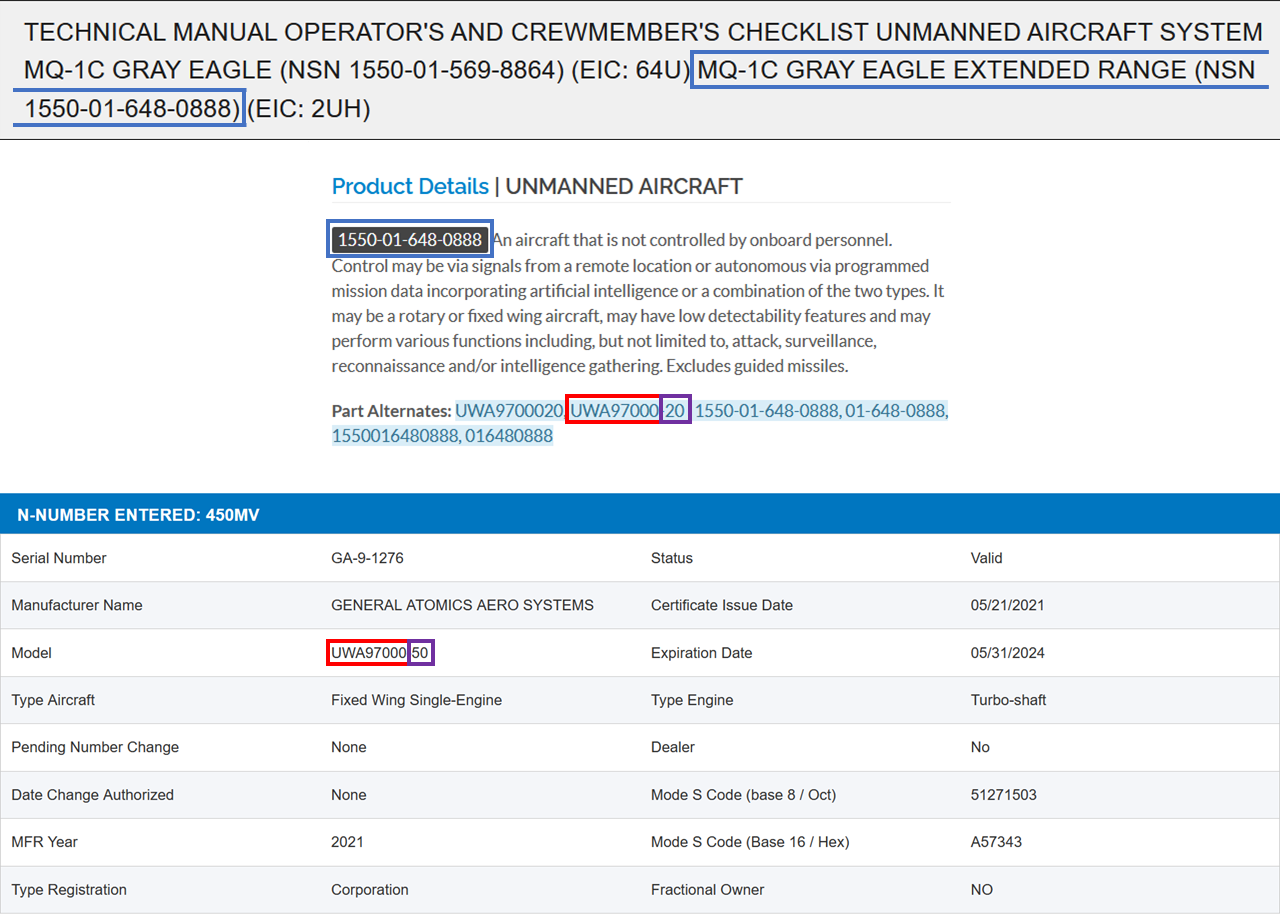Click the Serial Number label
The width and height of the screenshot is (1280, 916).
59,558
